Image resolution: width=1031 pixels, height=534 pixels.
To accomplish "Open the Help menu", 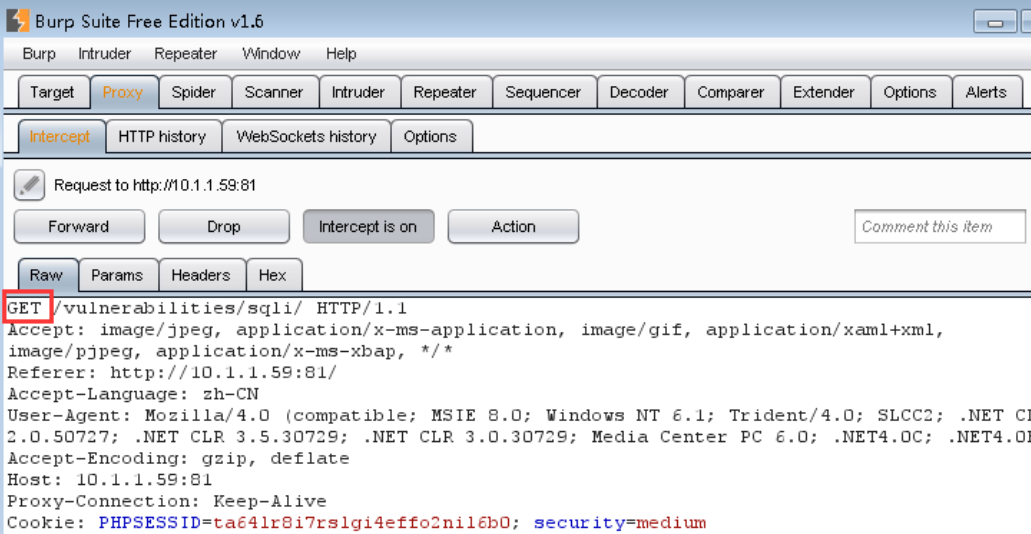I will click(341, 54).
